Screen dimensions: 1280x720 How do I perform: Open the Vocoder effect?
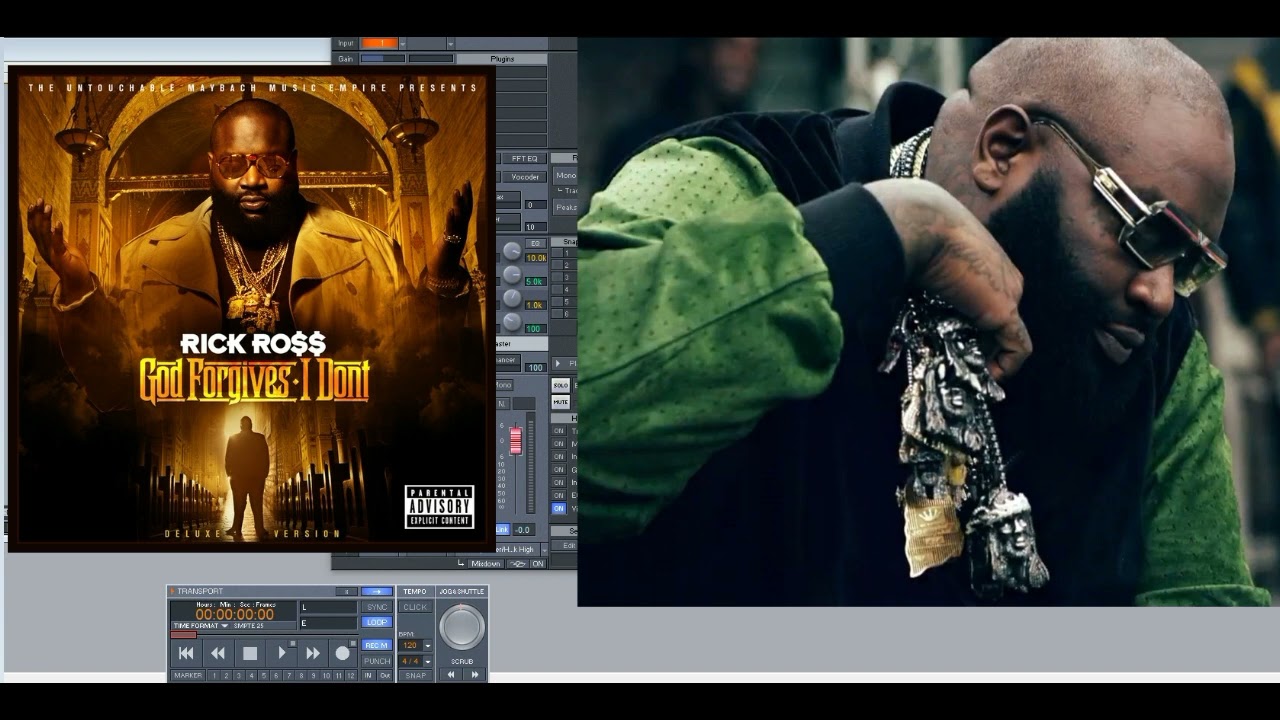pyautogui.click(x=525, y=177)
